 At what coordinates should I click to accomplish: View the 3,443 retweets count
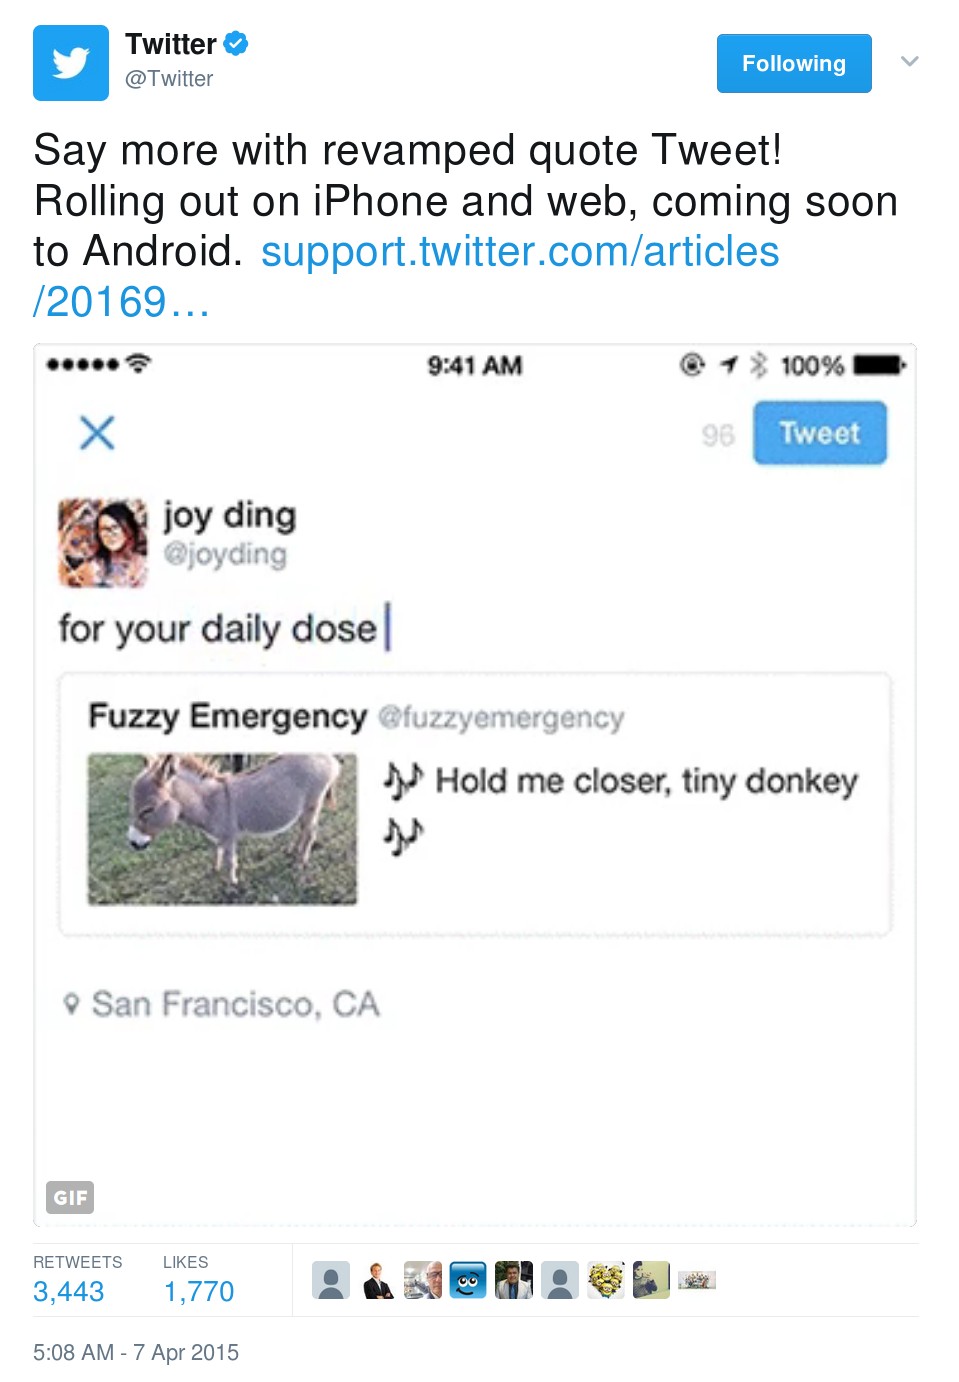(68, 1291)
